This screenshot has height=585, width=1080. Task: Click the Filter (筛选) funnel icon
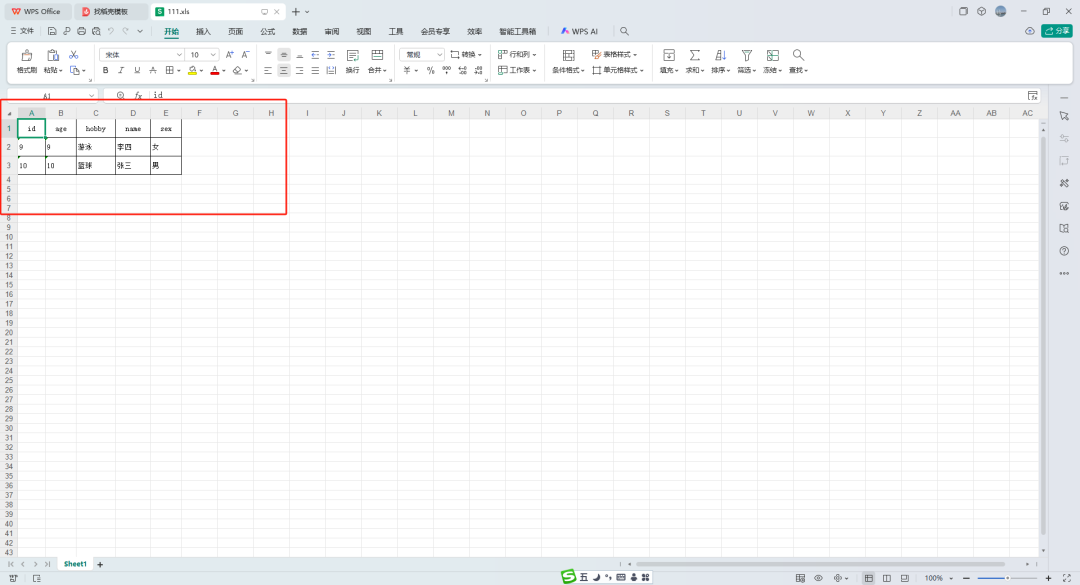point(746,55)
